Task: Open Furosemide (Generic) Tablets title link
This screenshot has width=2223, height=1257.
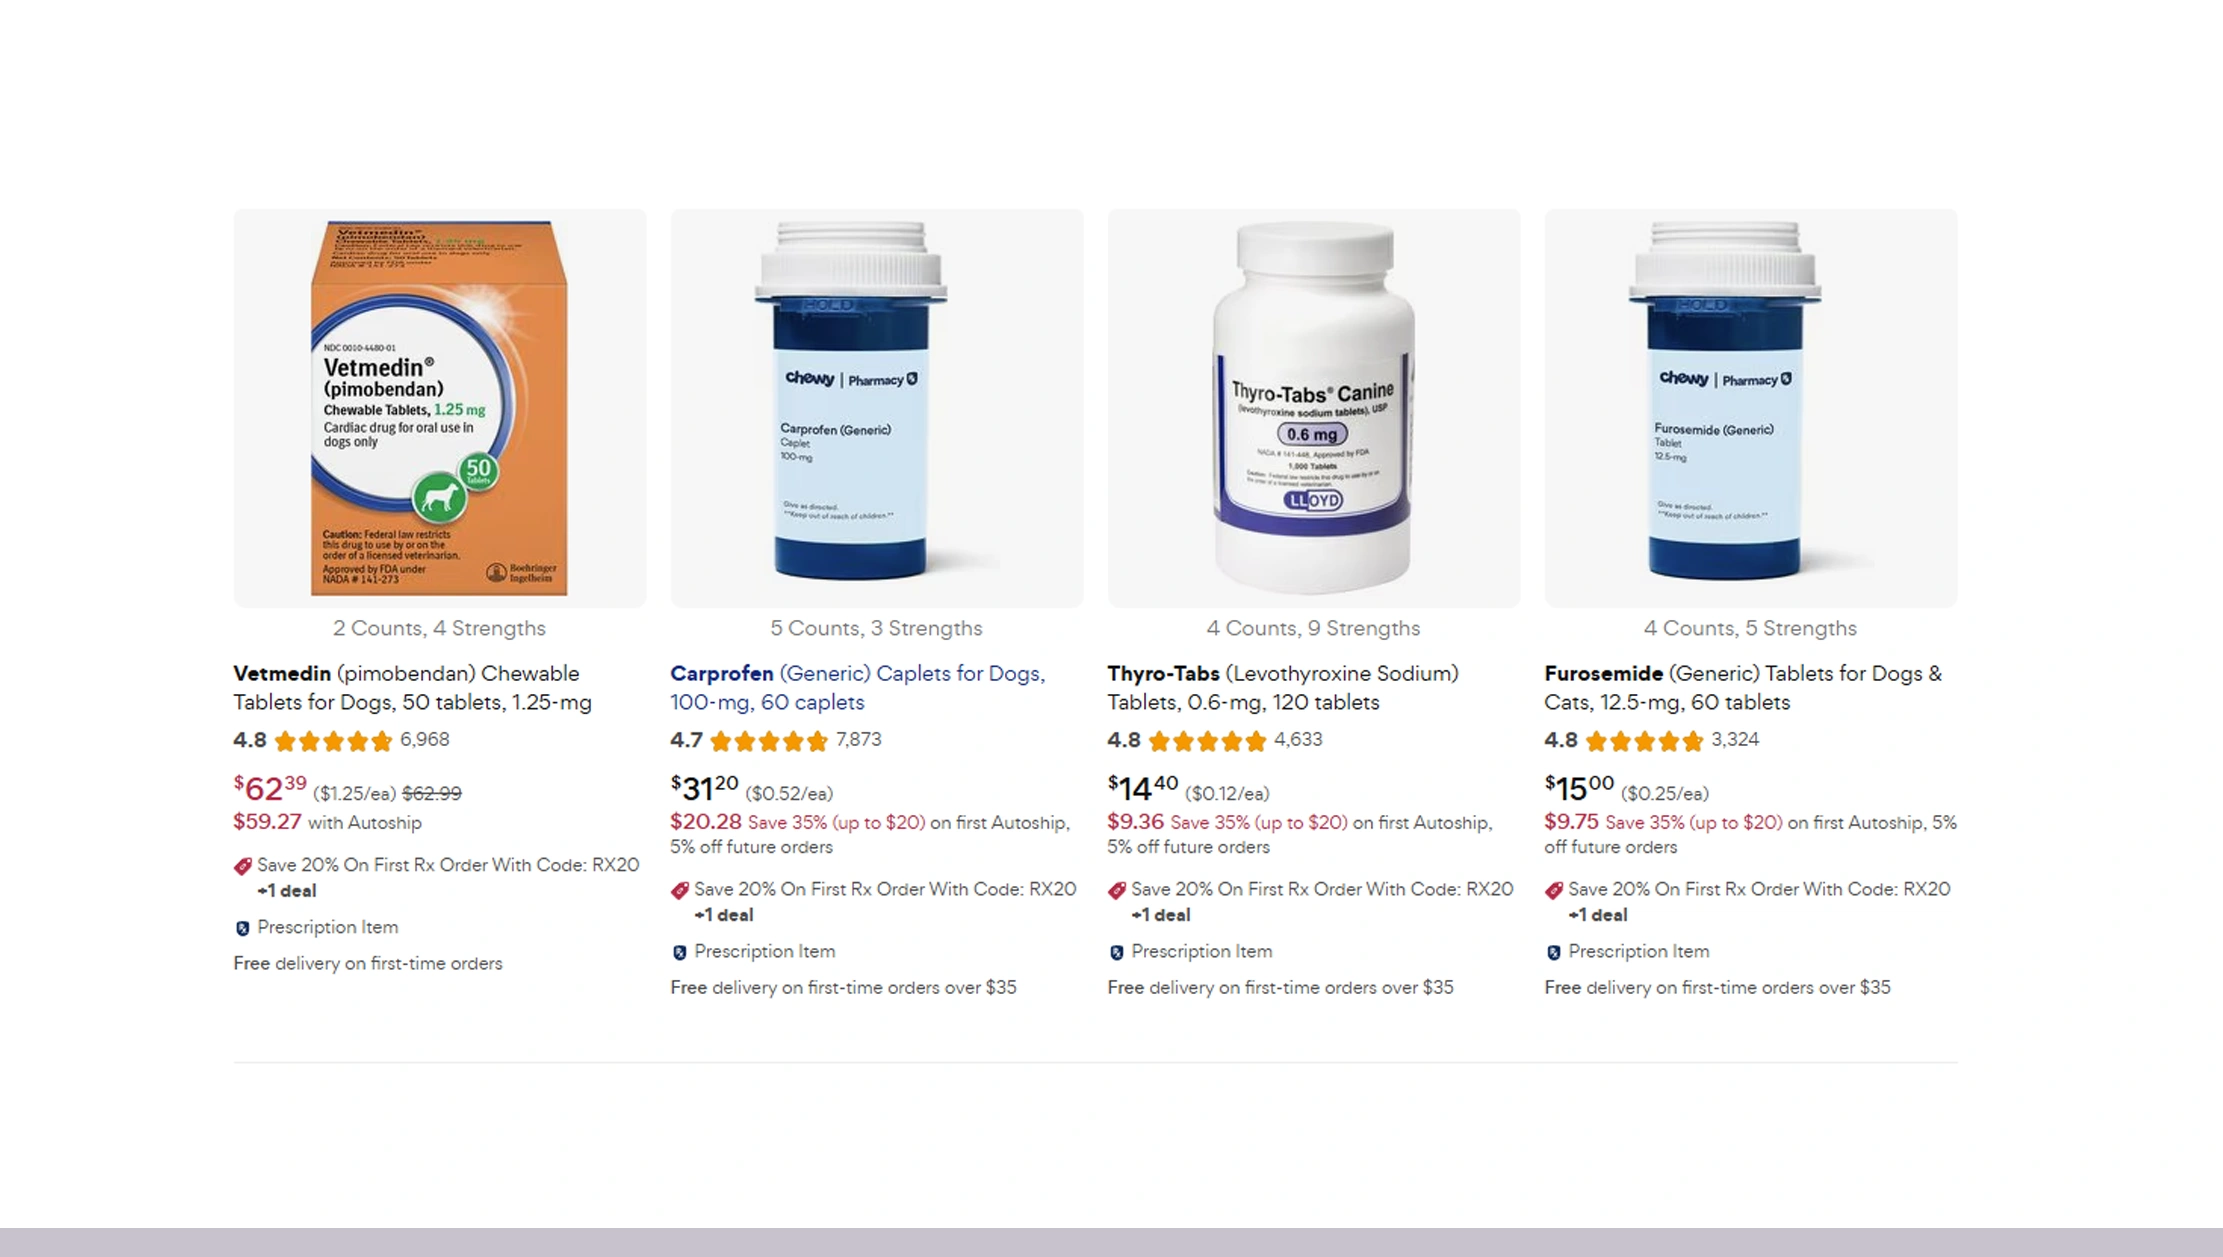Action: pyautogui.click(x=1743, y=688)
